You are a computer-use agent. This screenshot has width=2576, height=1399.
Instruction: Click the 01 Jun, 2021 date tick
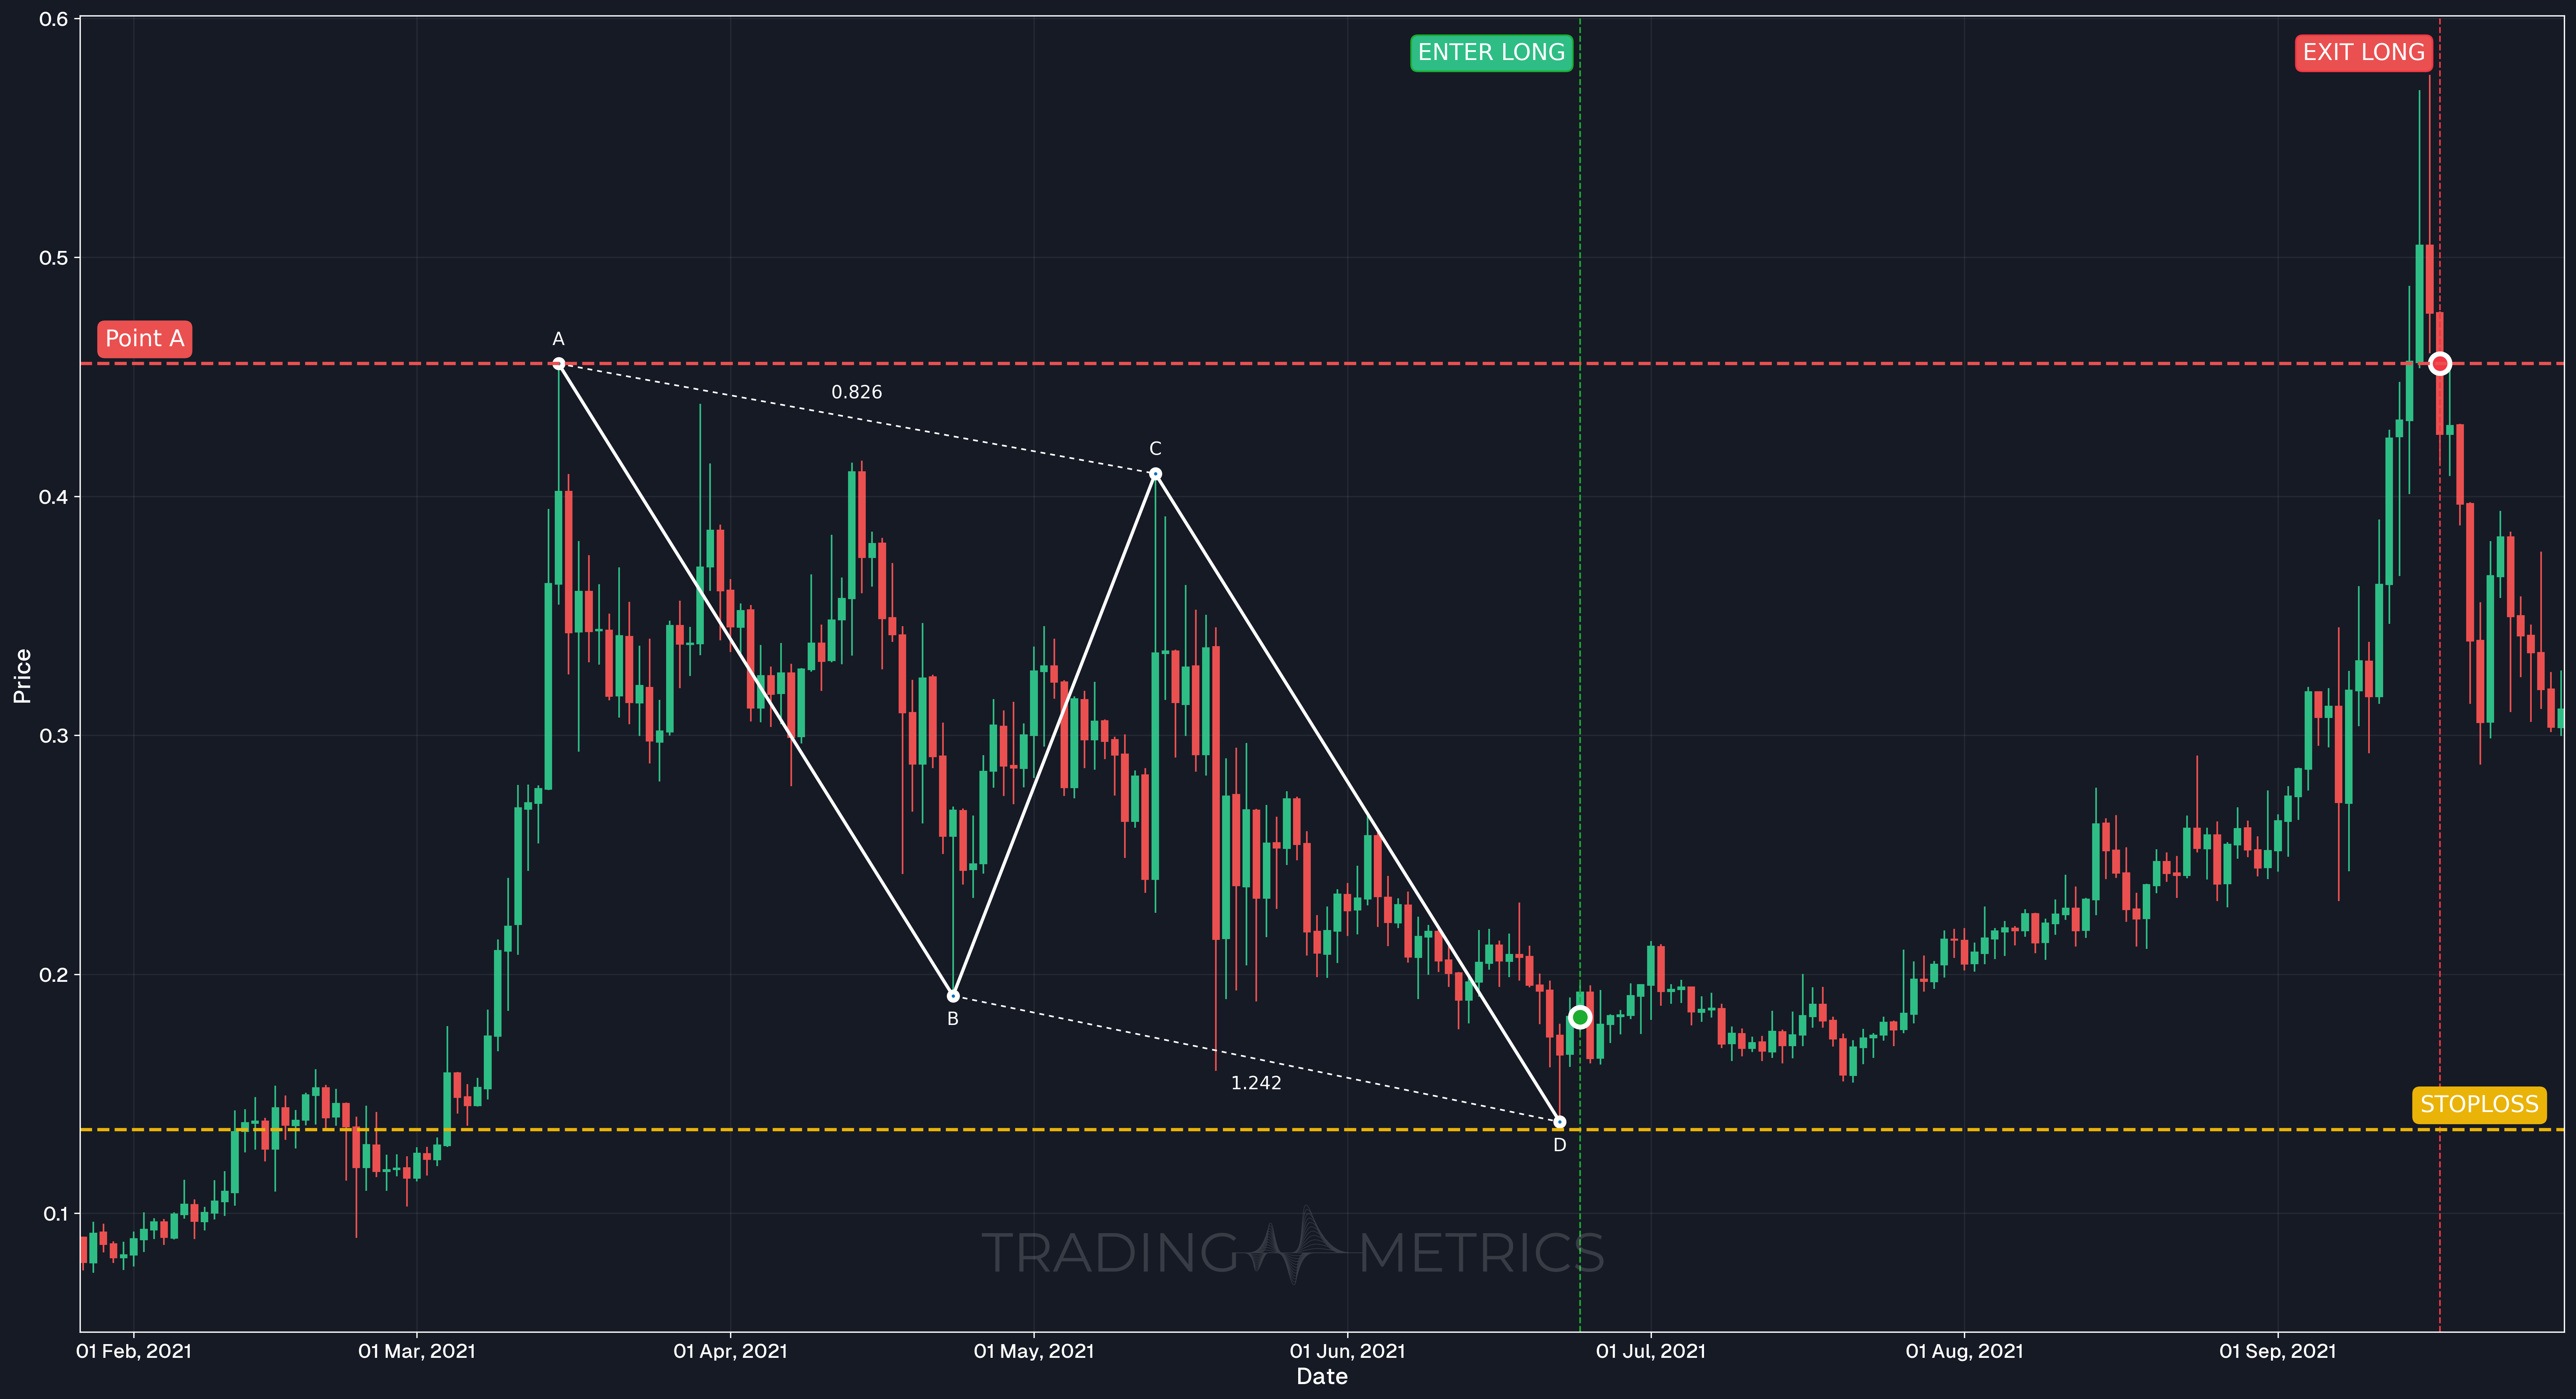click(1348, 1351)
